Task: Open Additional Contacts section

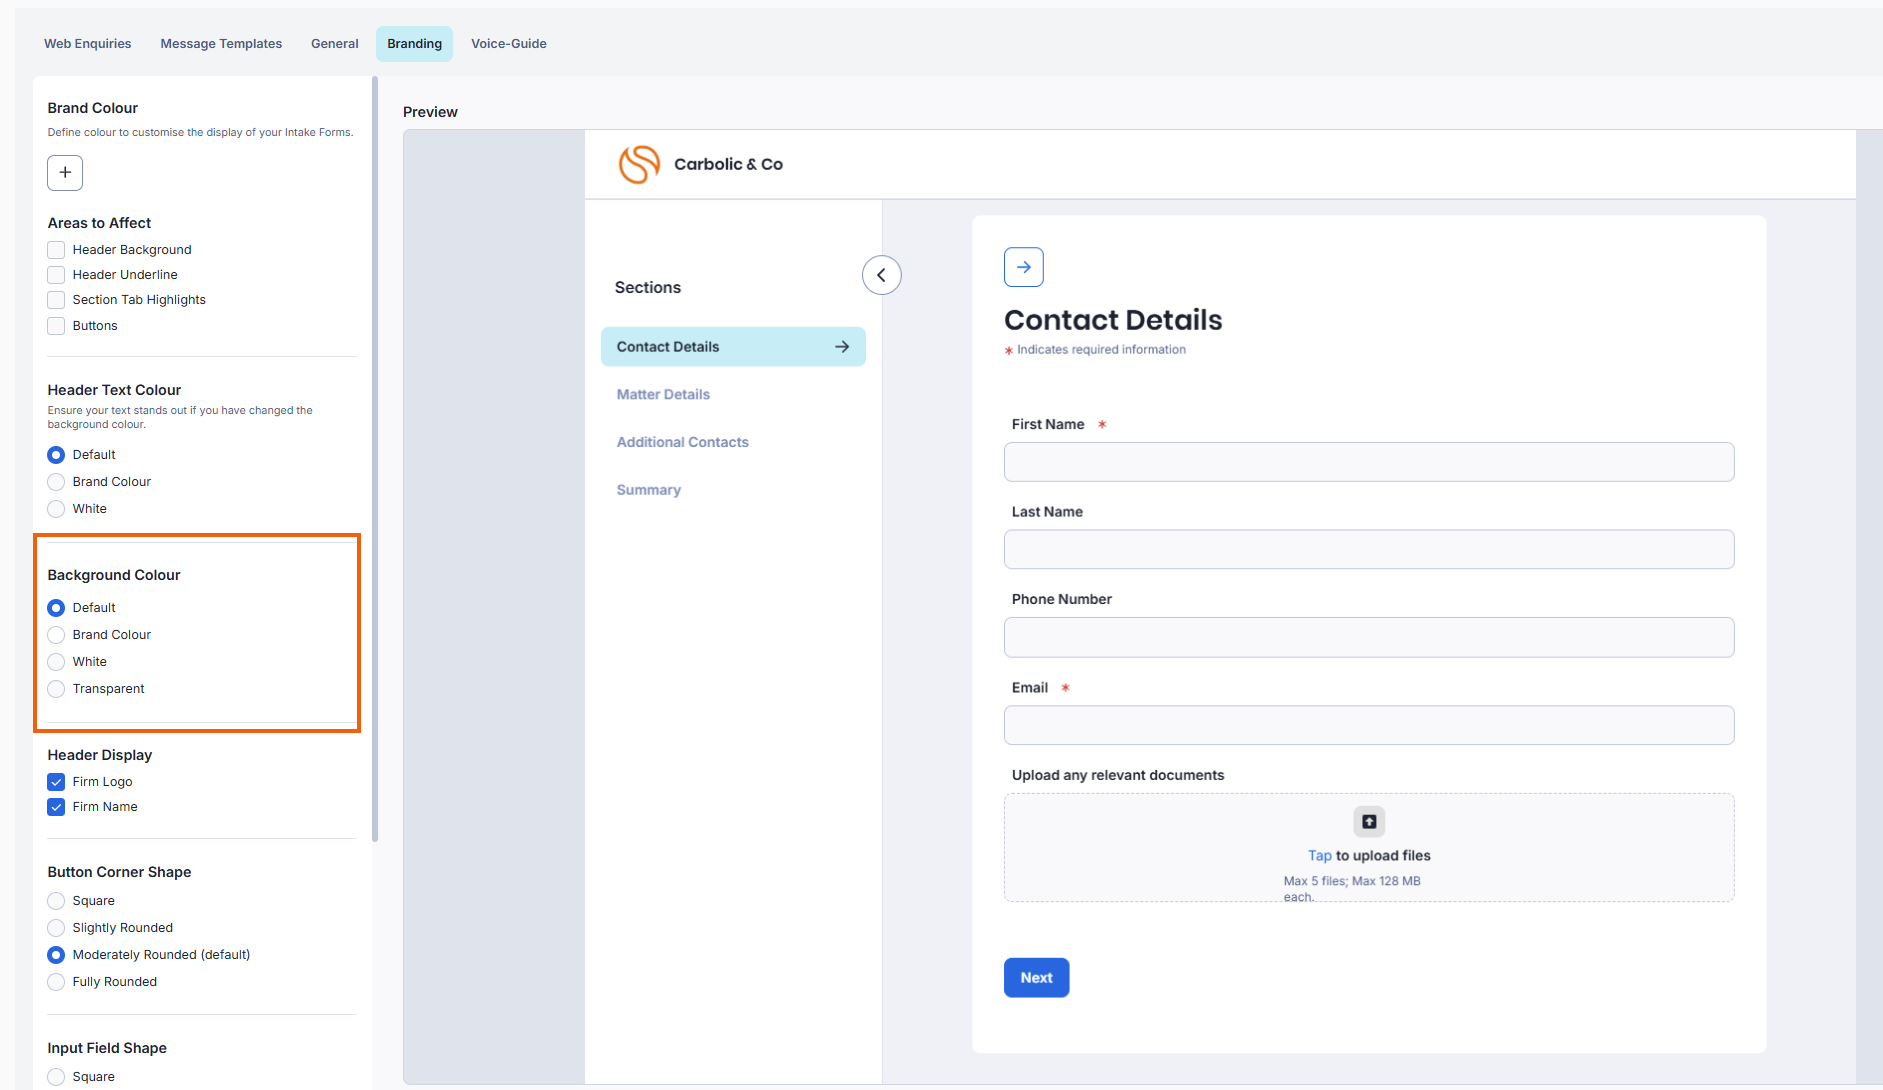Action: coord(683,442)
